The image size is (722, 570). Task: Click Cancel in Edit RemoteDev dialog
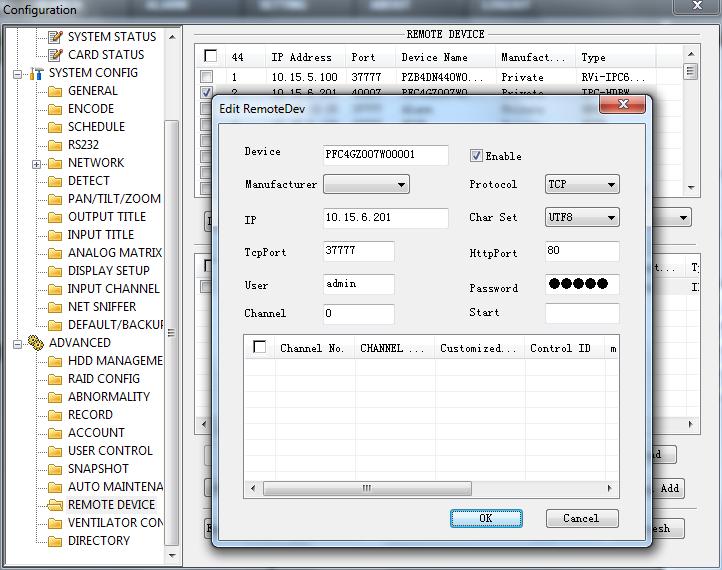582,518
